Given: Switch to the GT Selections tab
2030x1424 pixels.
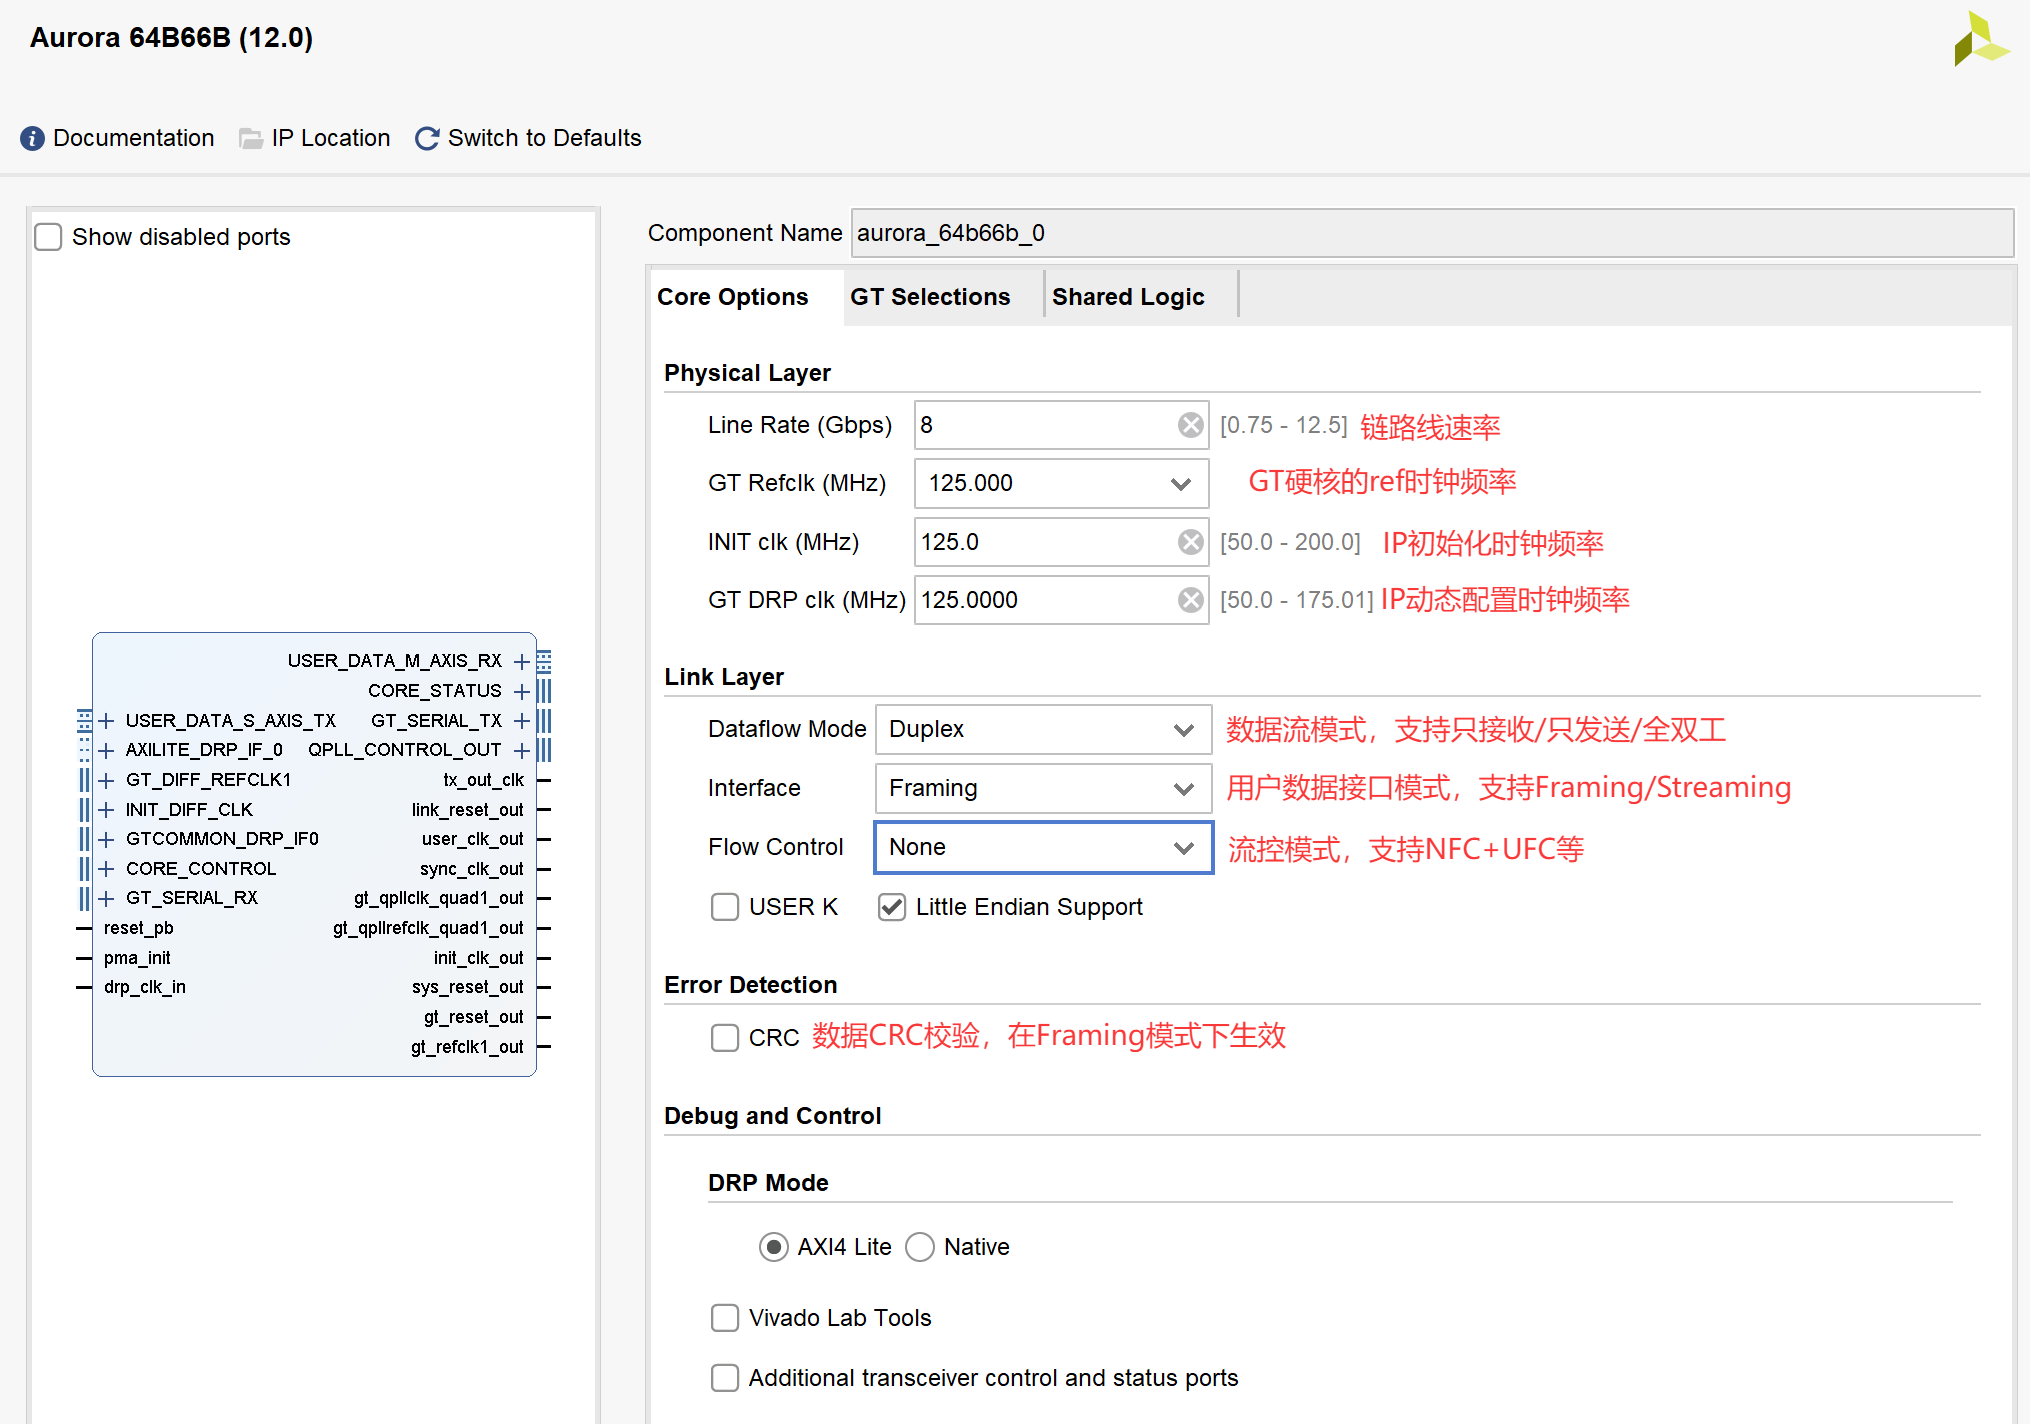Looking at the screenshot, I should [x=930, y=297].
